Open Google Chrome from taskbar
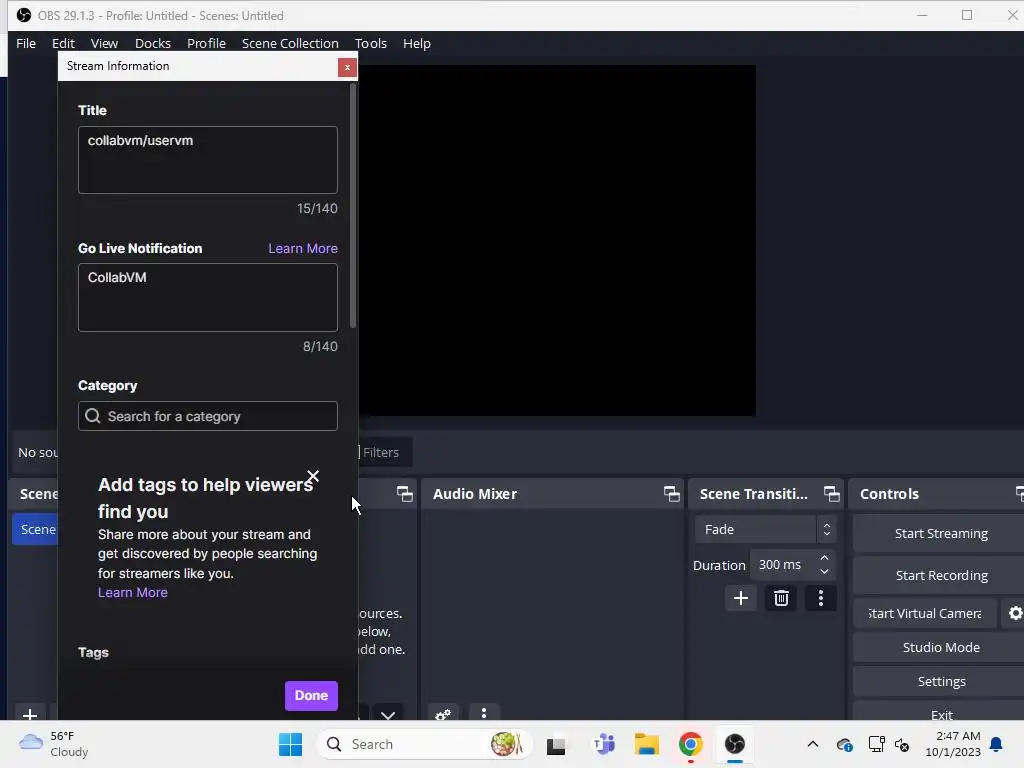This screenshot has height=768, width=1024. pos(690,744)
